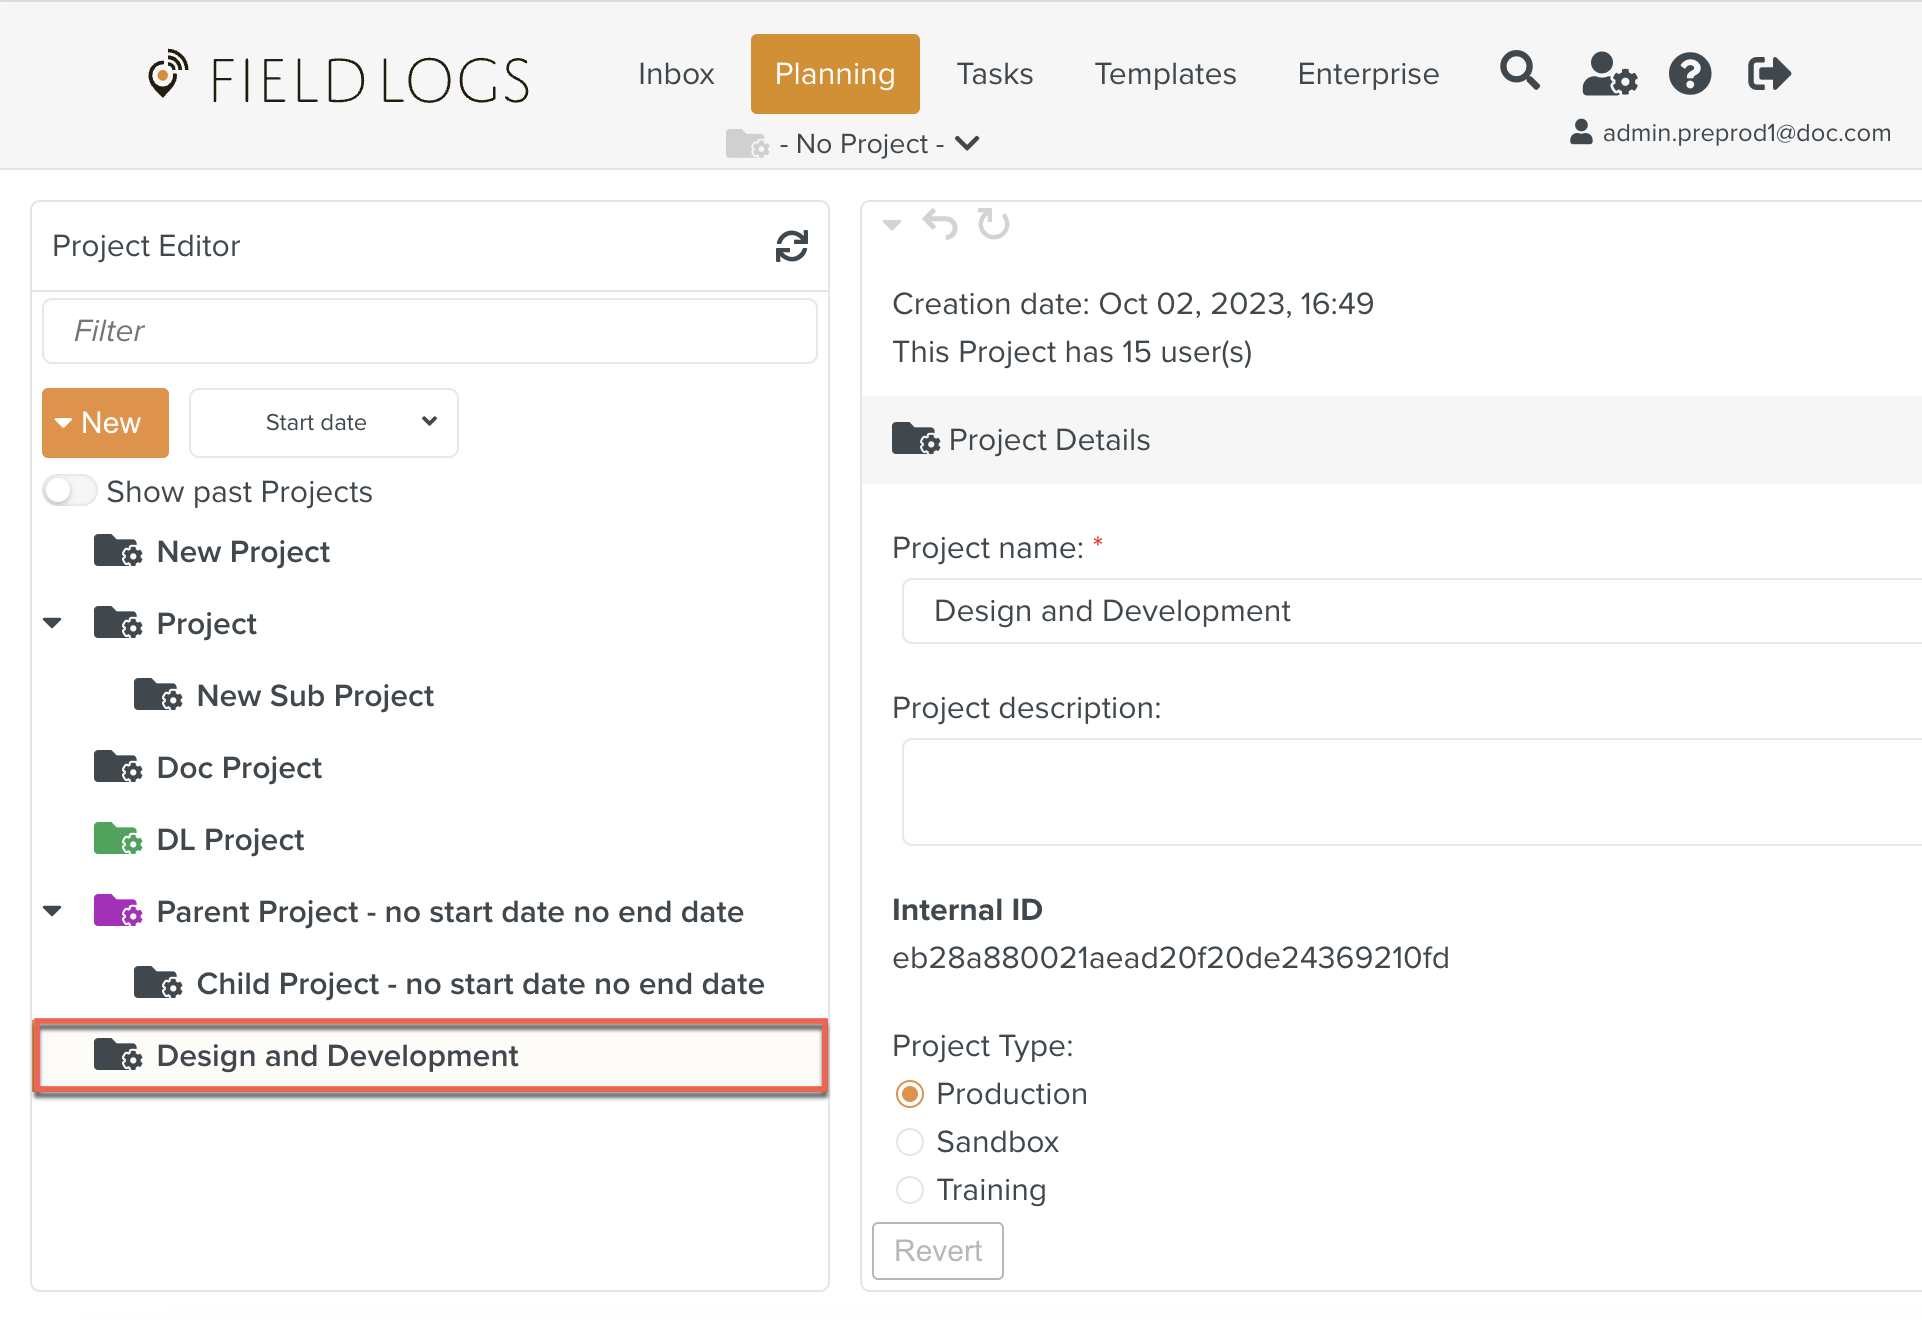The height and width of the screenshot is (1320, 1922).
Task: Click the purple Parent Project folder icon
Action: (x=117, y=911)
